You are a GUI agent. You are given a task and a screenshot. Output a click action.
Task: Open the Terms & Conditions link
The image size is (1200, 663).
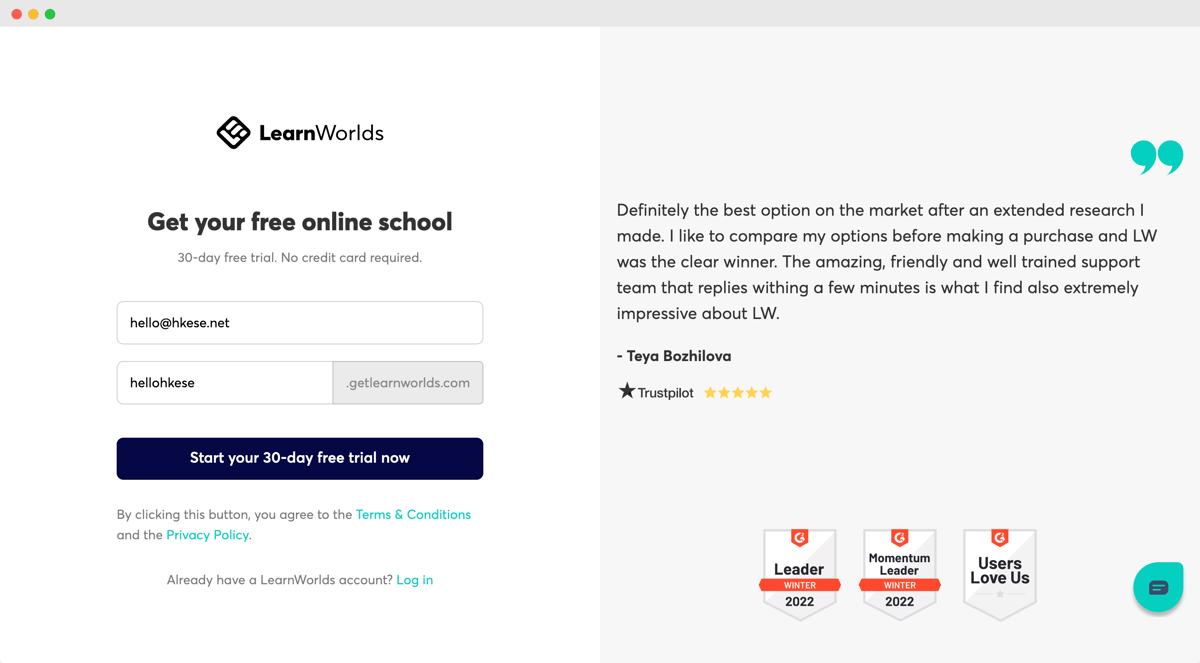[413, 514]
